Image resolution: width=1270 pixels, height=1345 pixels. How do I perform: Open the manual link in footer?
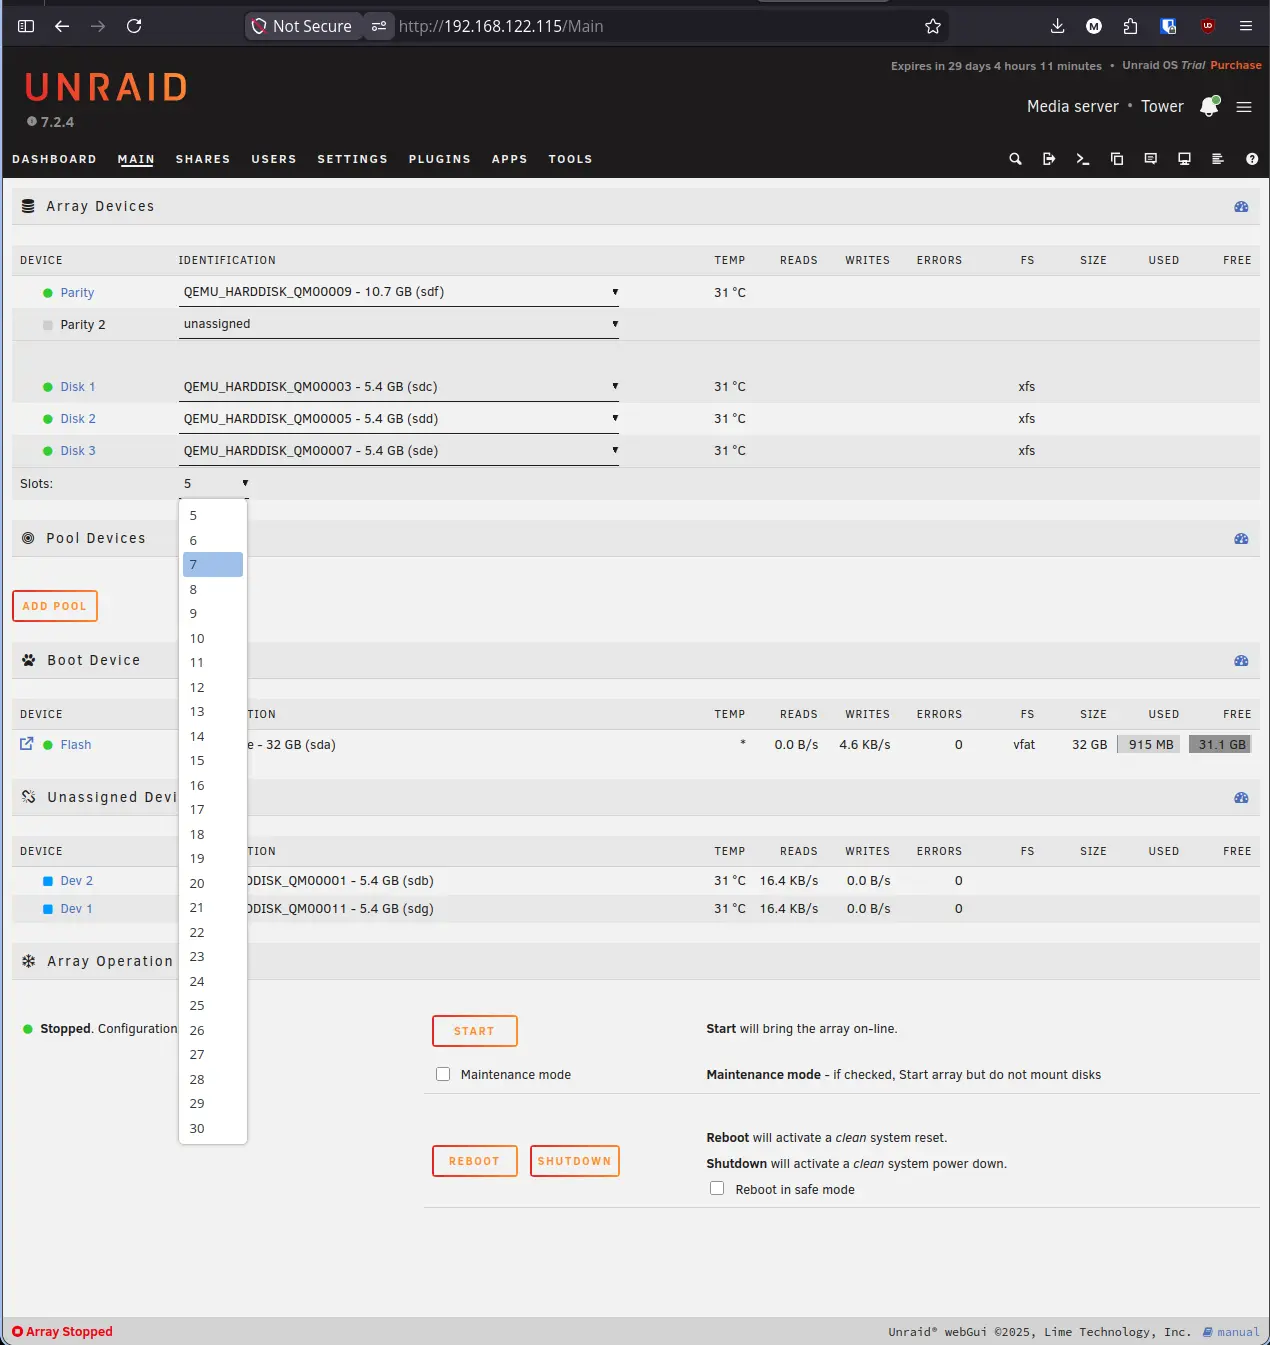point(1231,1332)
